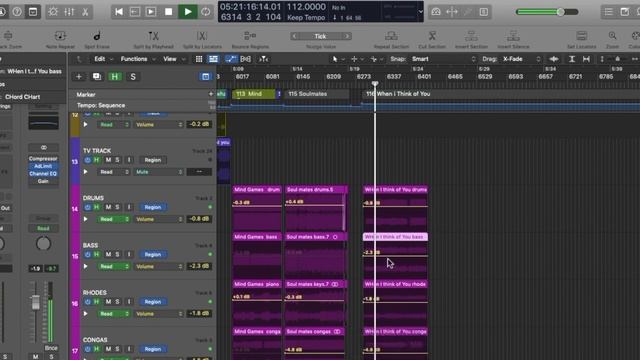Image resolution: width=640 pixels, height=360 pixels.
Task: Click the grid view icon in tracks menu bar
Action: click(199, 59)
